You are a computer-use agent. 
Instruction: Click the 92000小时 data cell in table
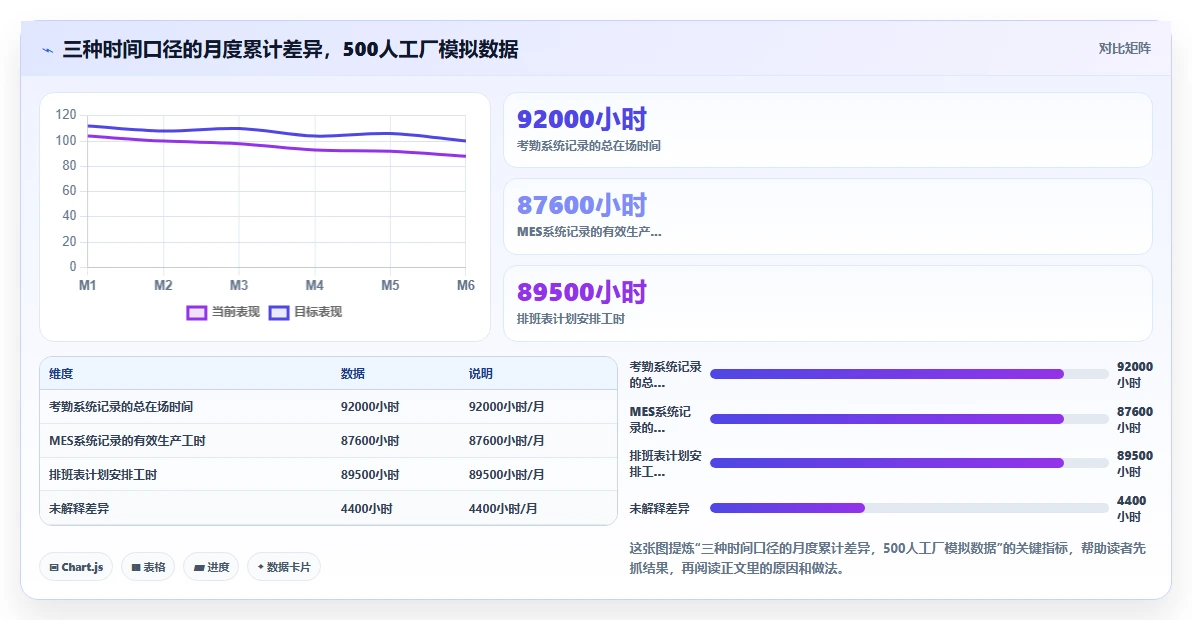[x=370, y=406]
